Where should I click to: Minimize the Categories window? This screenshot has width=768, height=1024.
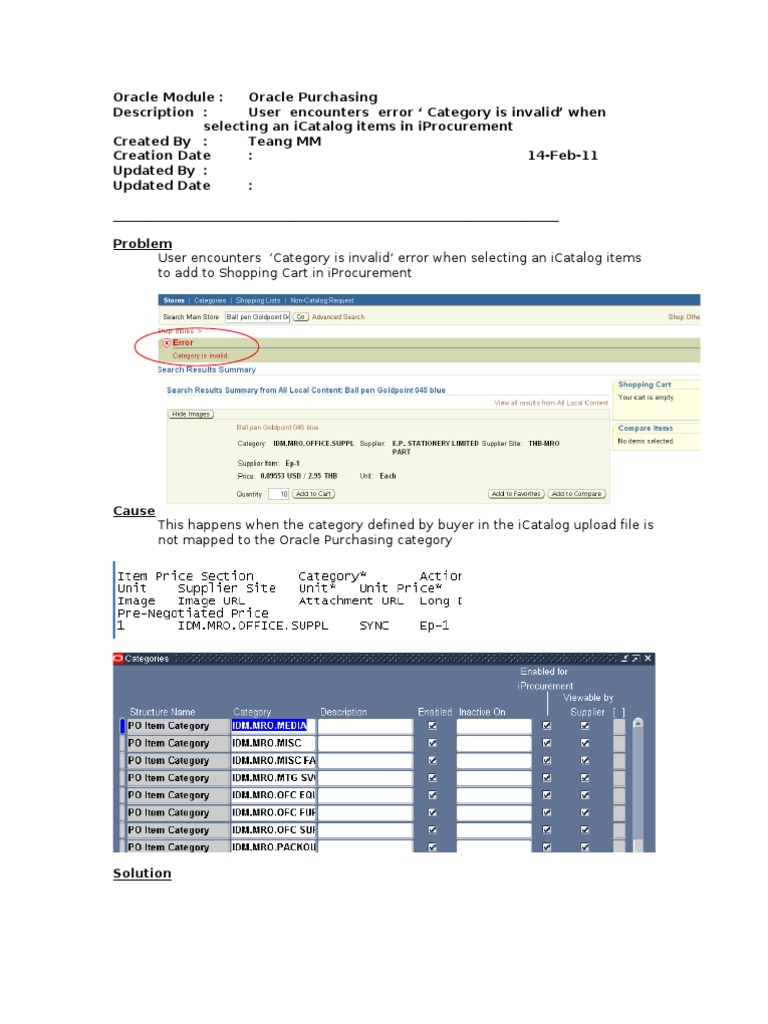click(x=624, y=658)
